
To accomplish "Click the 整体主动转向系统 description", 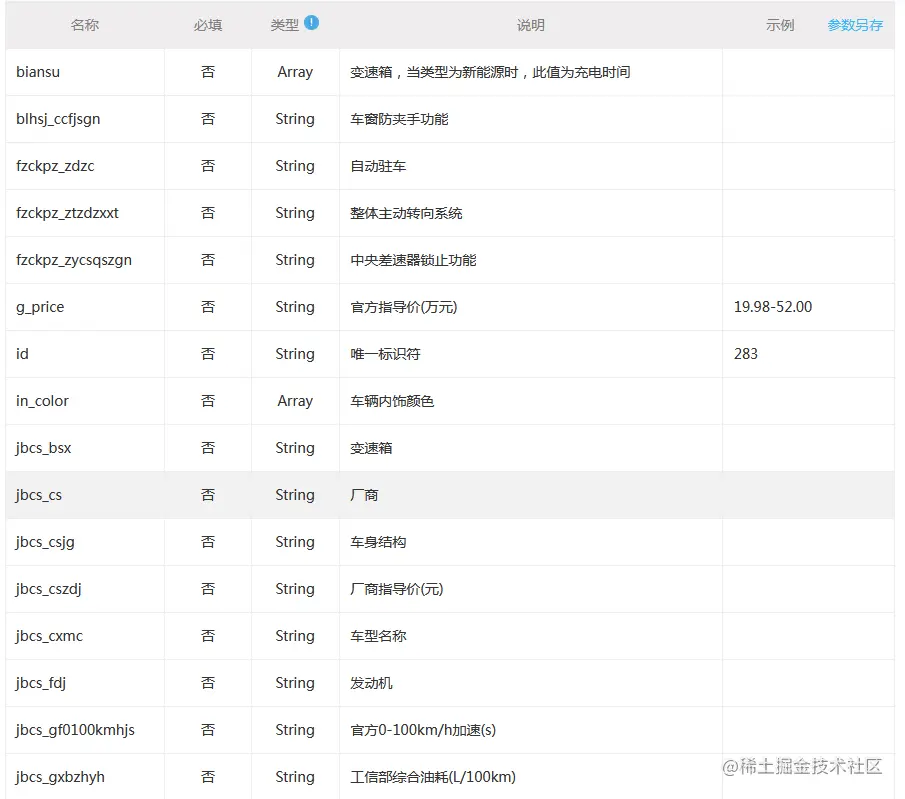I will click(x=406, y=213).
